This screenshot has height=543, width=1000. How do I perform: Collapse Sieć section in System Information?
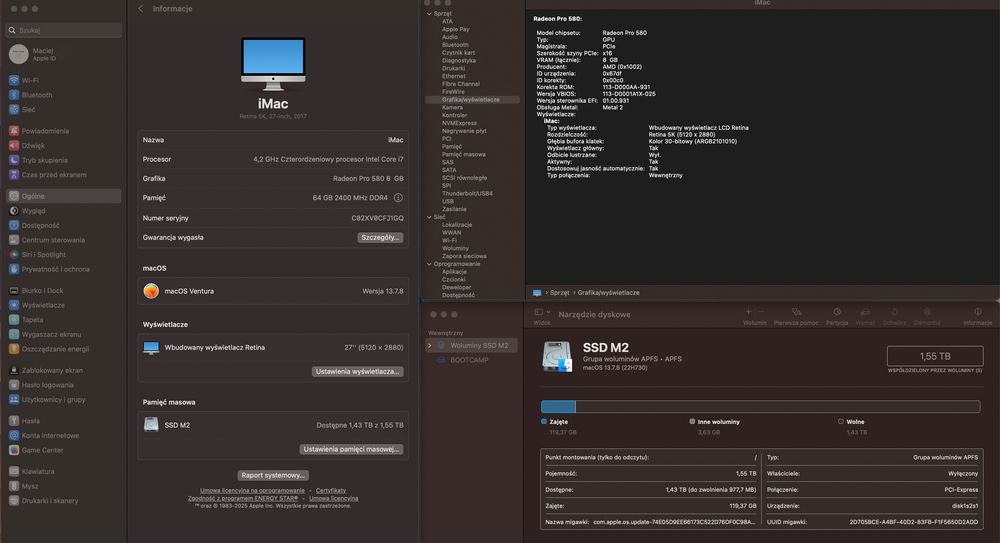click(x=429, y=217)
